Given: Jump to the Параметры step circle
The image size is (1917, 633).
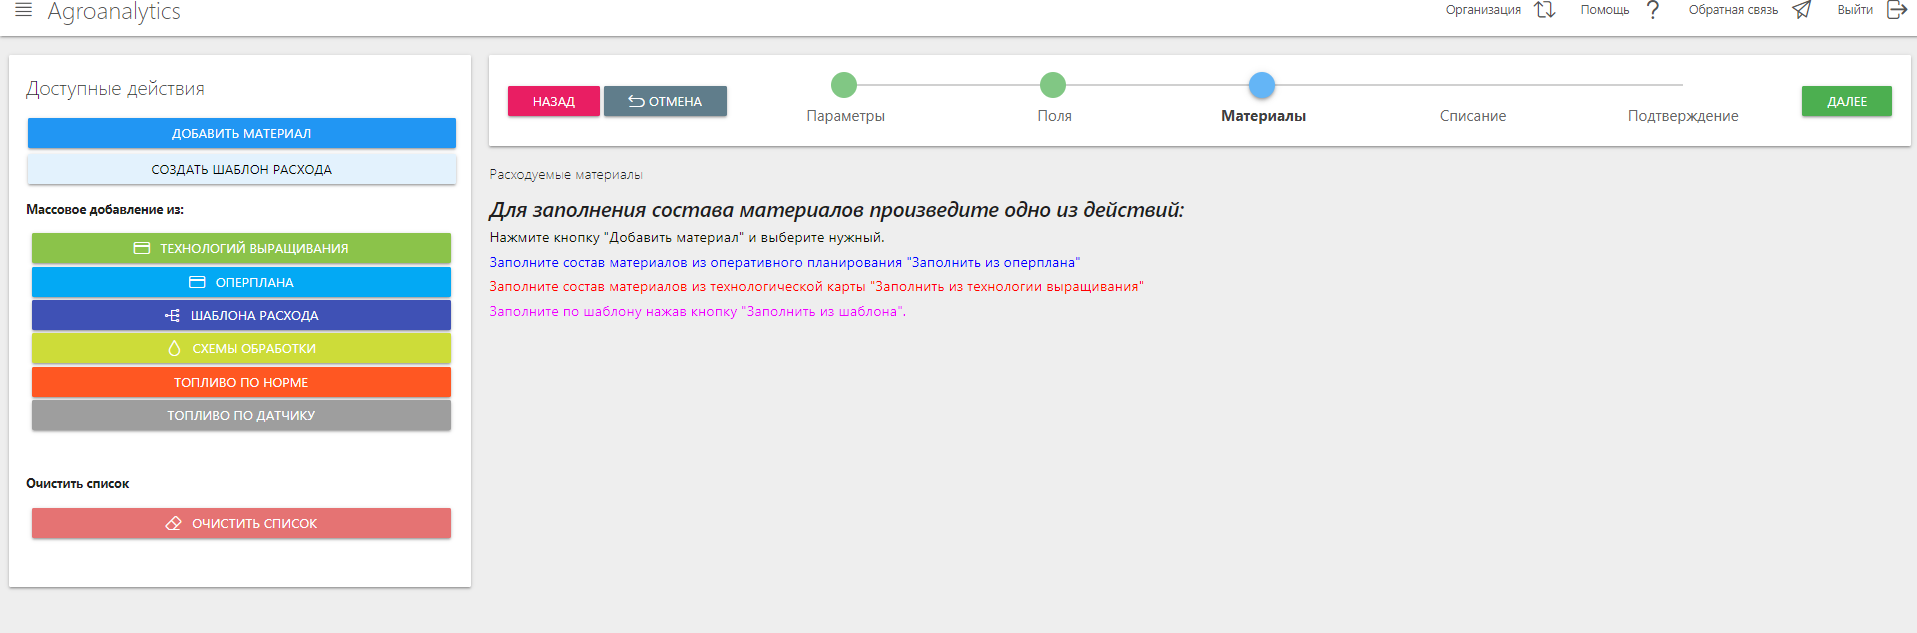Looking at the screenshot, I should [x=844, y=85].
